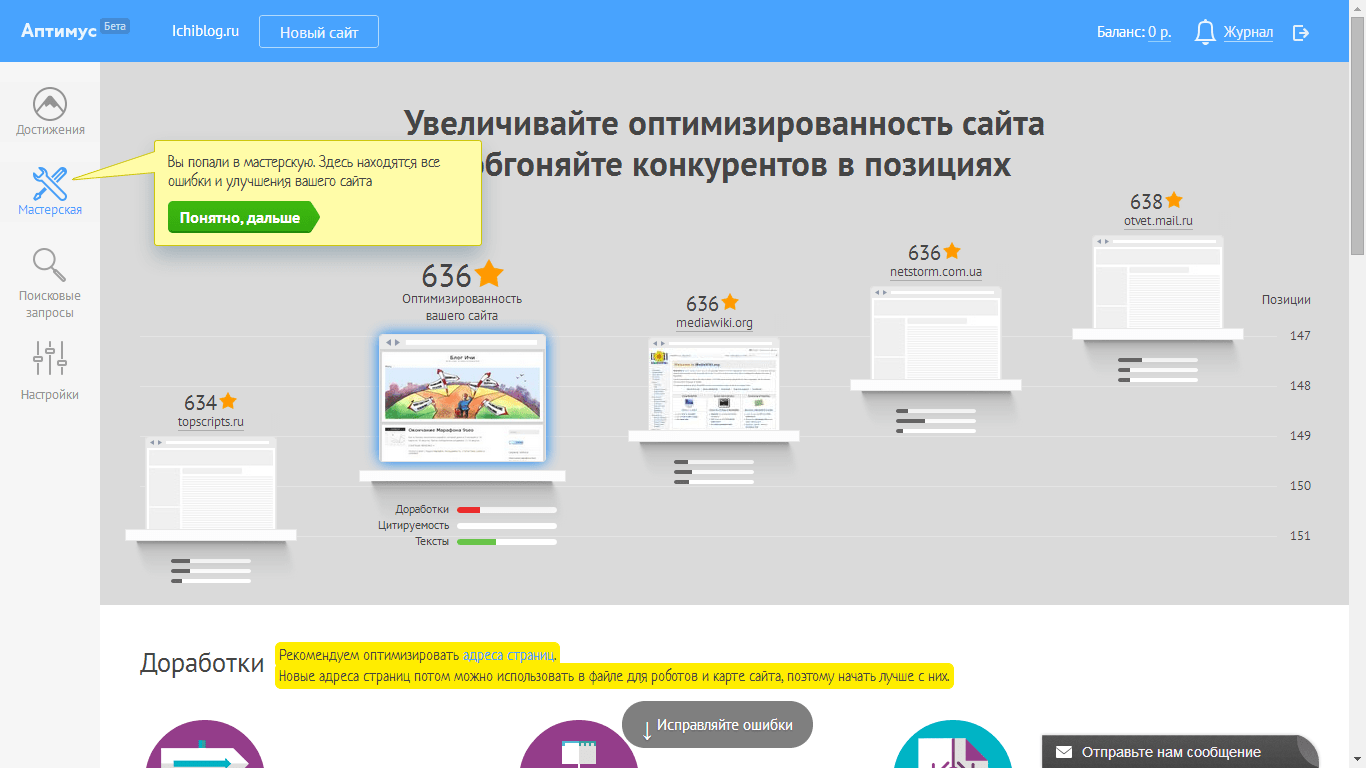Click the Доработки section heading
Image resolution: width=1366 pixels, height=768 pixels.
[x=202, y=663]
